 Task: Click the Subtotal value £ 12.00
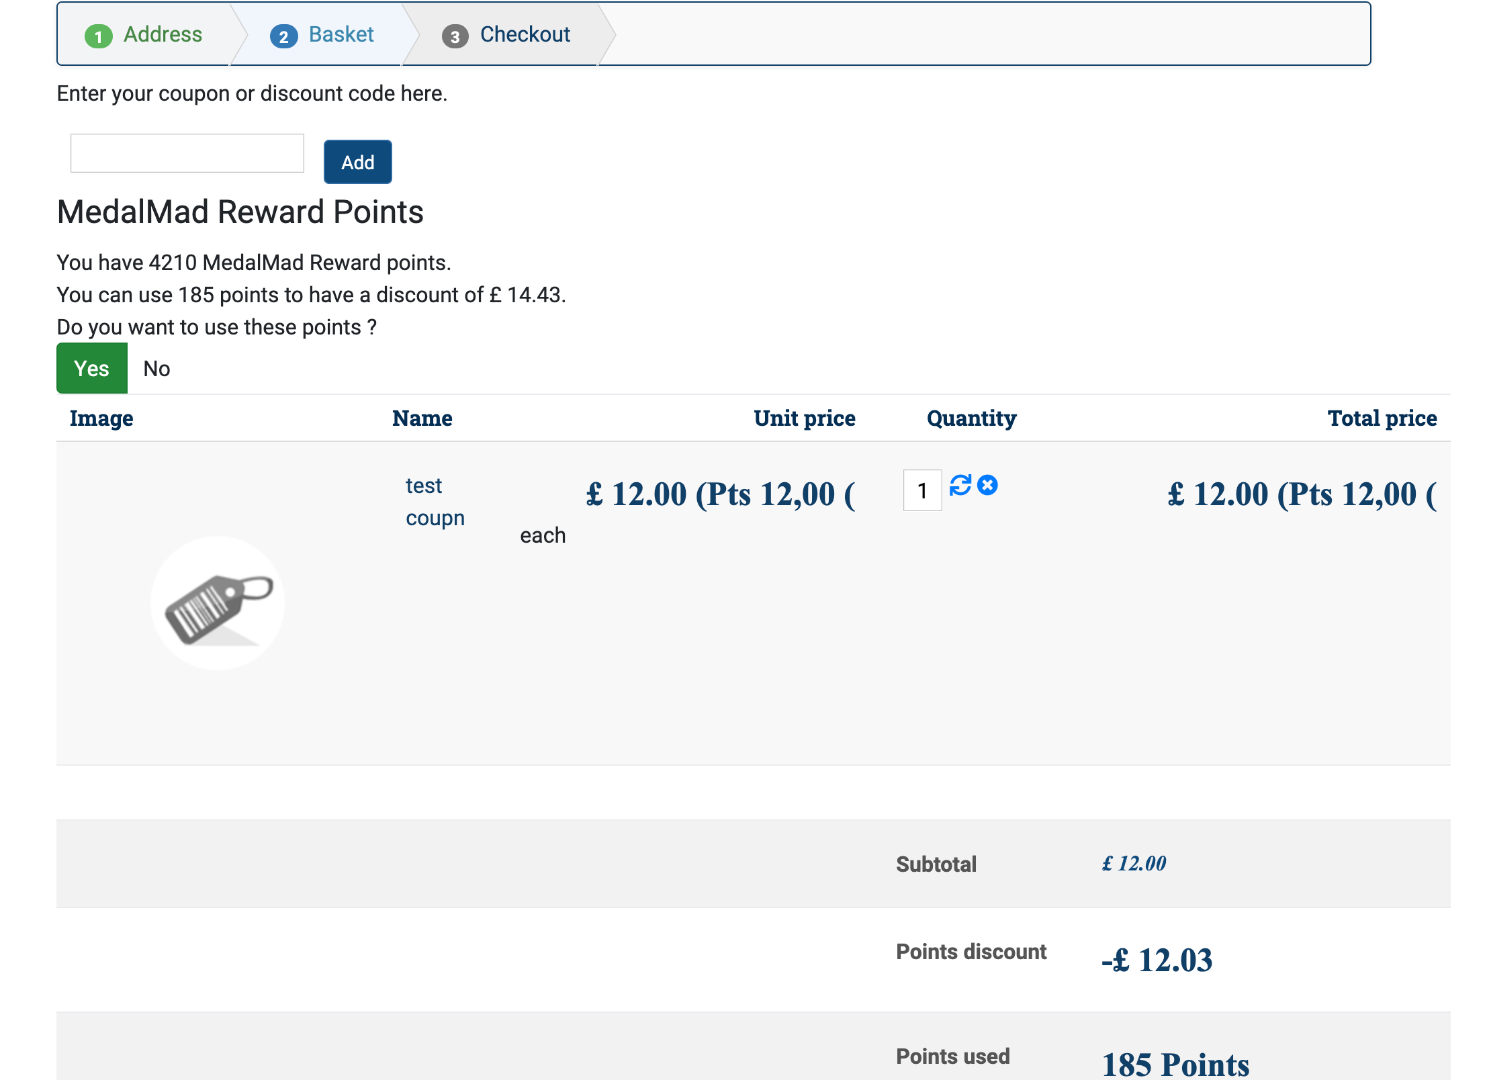tap(1134, 864)
